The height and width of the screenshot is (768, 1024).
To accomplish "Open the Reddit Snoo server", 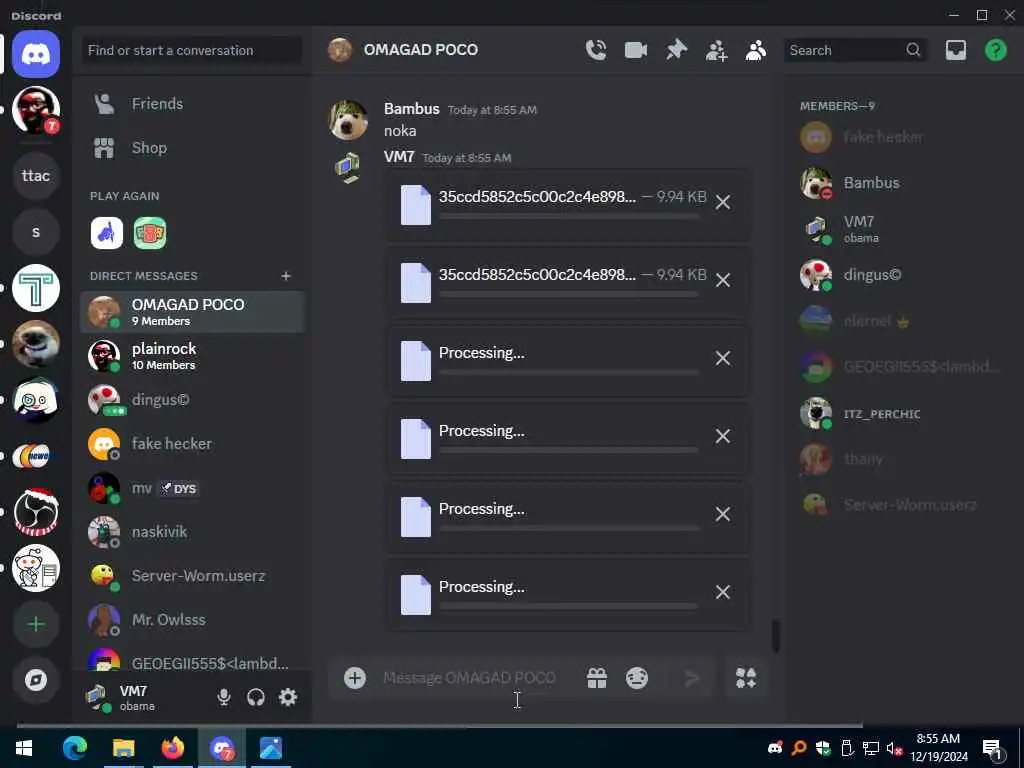I will 36,568.
